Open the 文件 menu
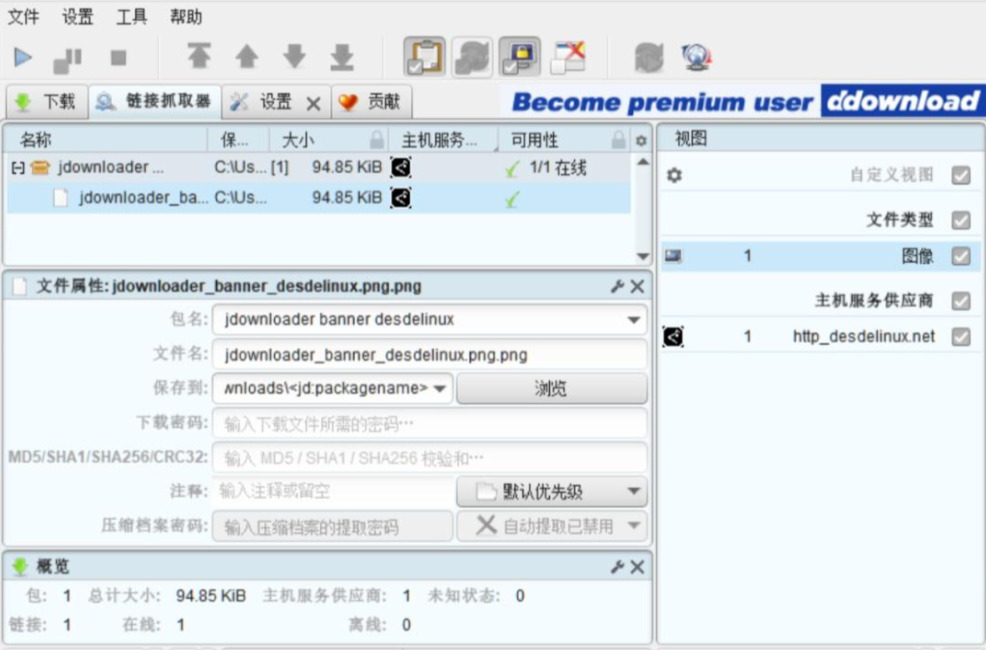Viewport: 986px width, 650px height. click(x=24, y=16)
